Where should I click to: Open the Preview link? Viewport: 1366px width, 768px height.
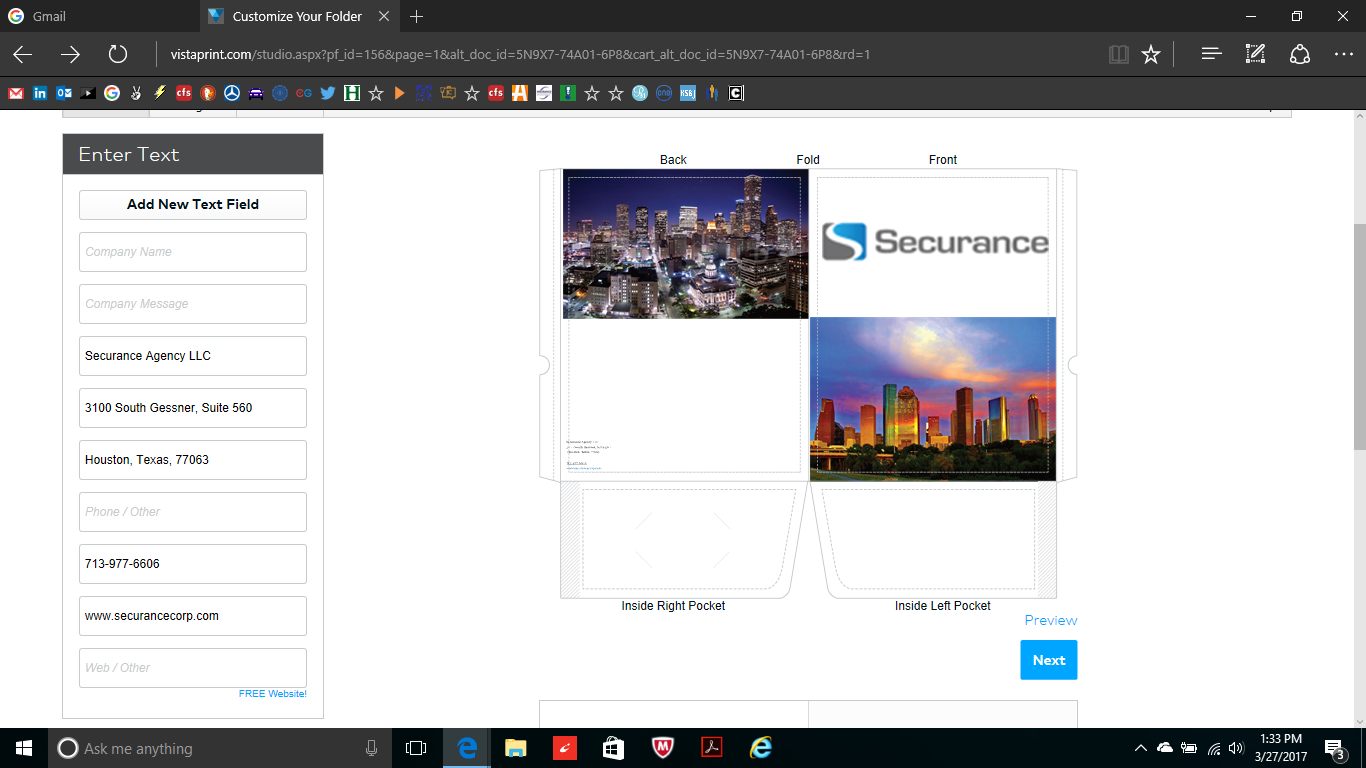click(1050, 620)
